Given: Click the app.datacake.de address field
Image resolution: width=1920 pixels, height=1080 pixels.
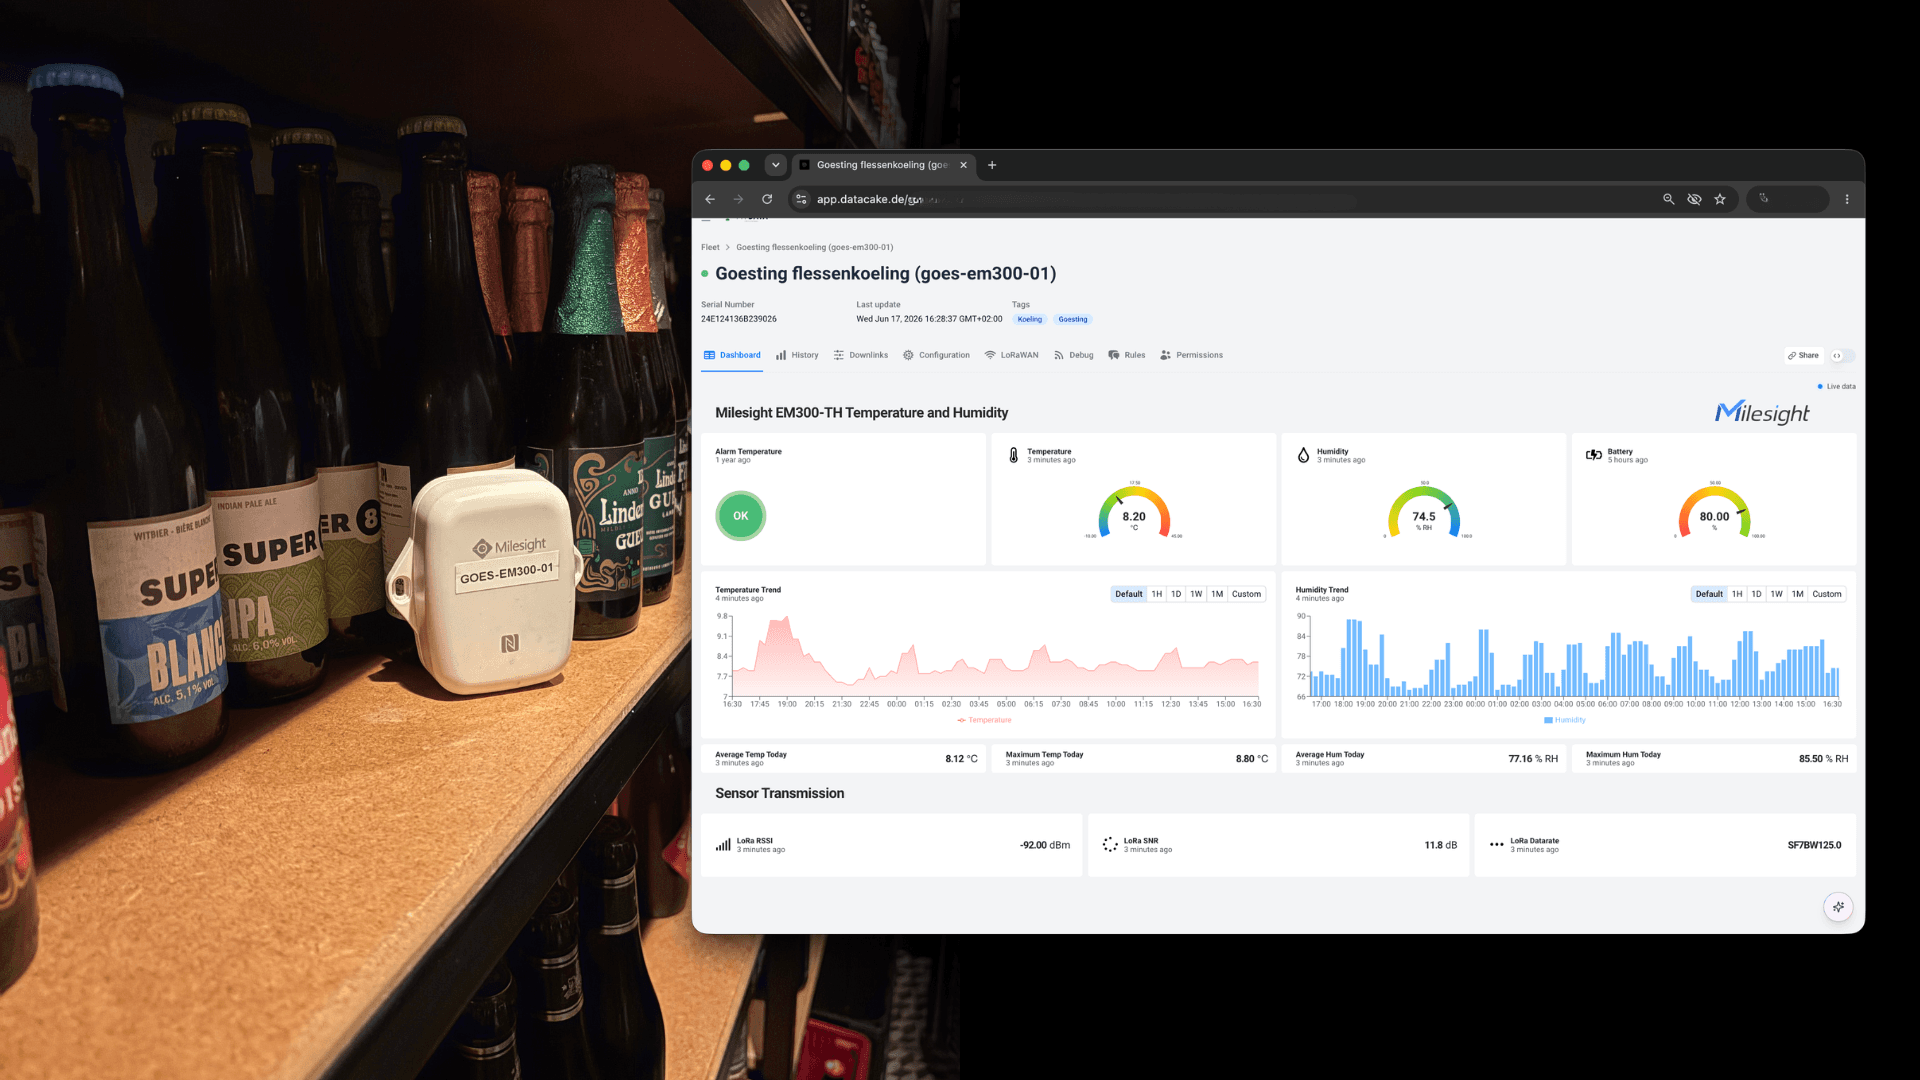Looking at the screenshot, I should point(1220,199).
